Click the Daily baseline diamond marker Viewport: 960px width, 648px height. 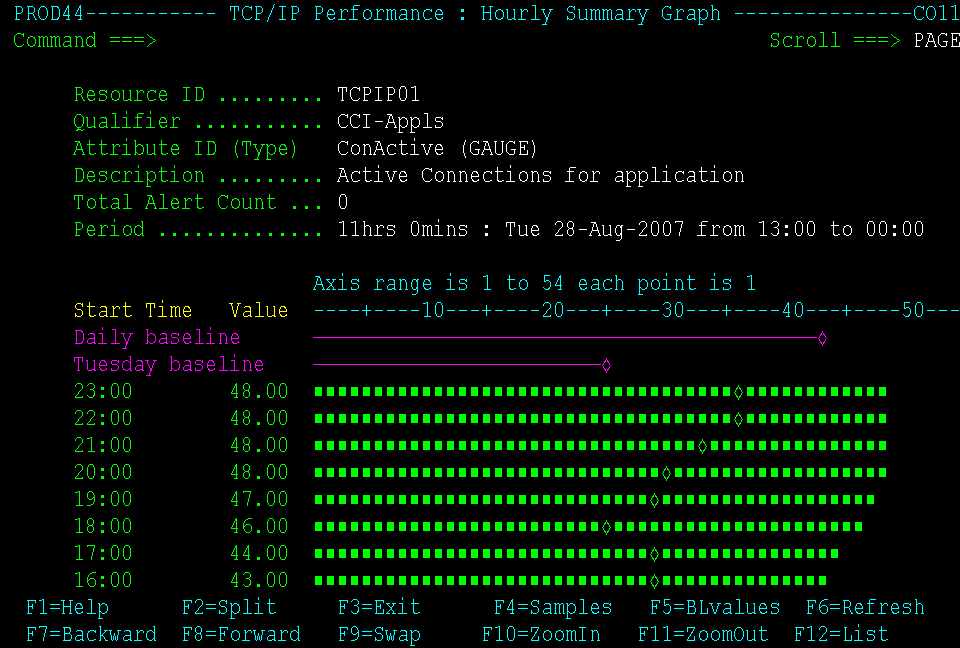822,339
